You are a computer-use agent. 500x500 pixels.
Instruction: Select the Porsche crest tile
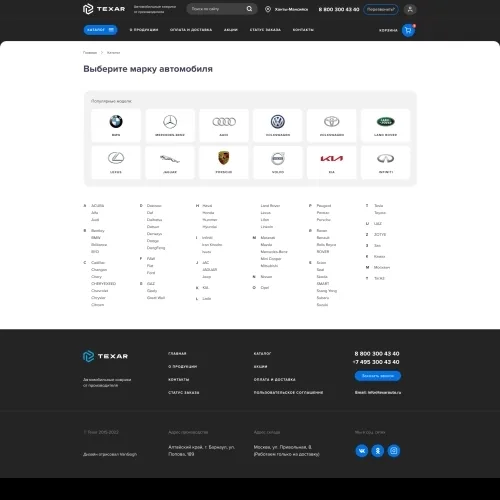[224, 162]
